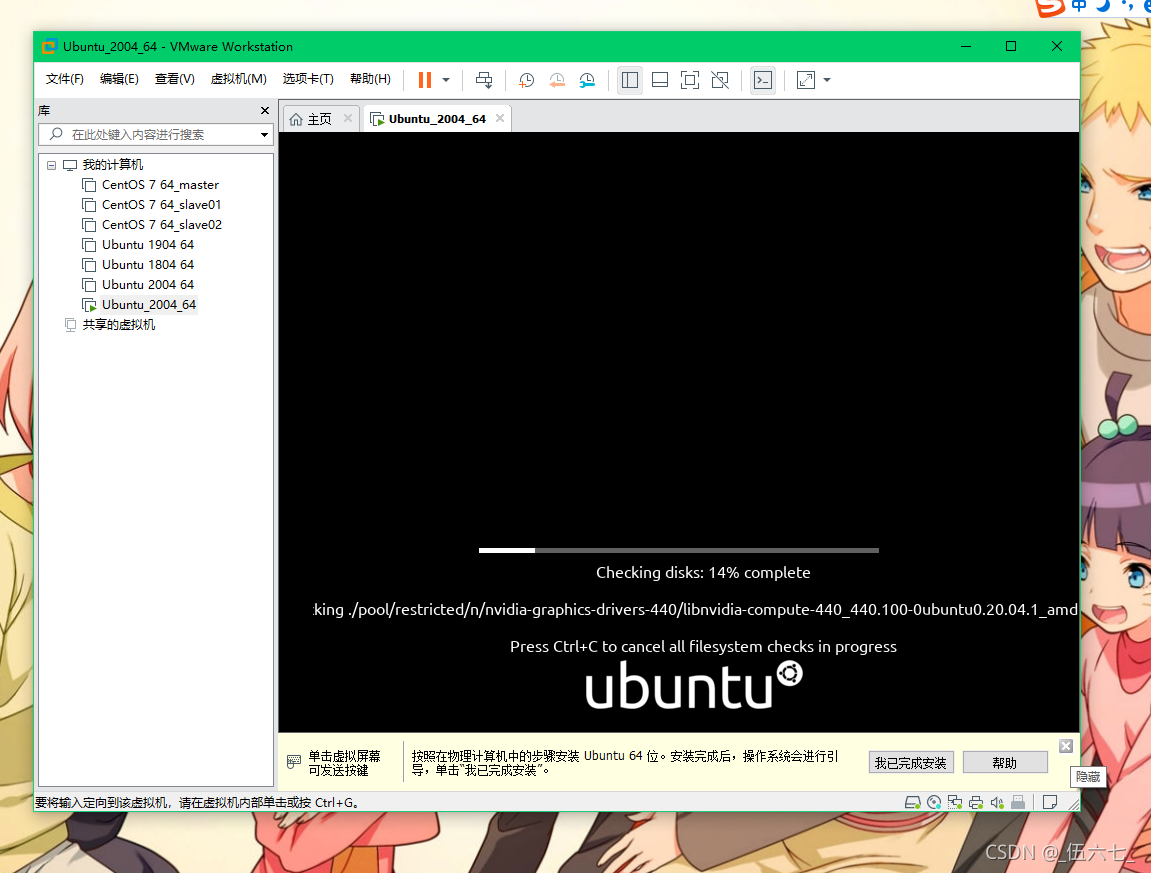This screenshot has height=873, width=1151.
Task: Close the 主页 tab
Action: click(348, 117)
